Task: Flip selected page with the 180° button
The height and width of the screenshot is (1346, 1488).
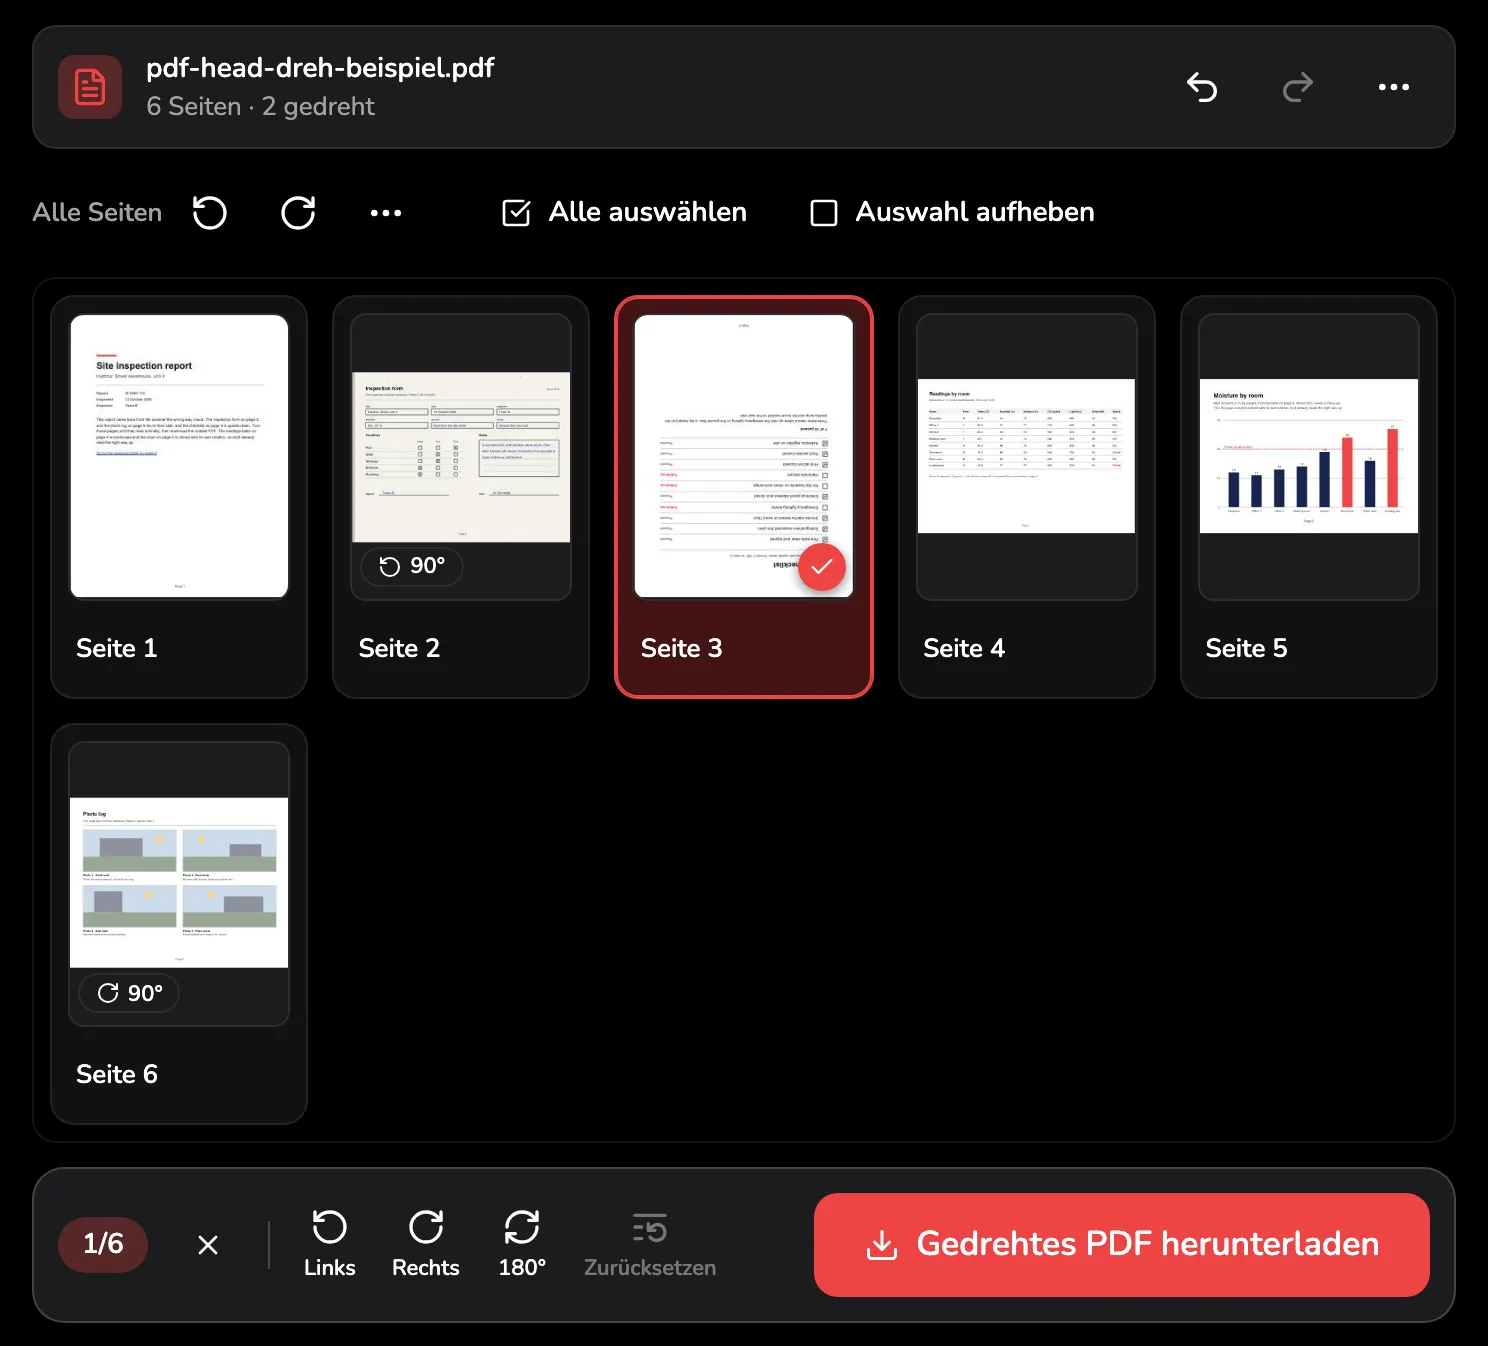Action: tap(522, 1245)
